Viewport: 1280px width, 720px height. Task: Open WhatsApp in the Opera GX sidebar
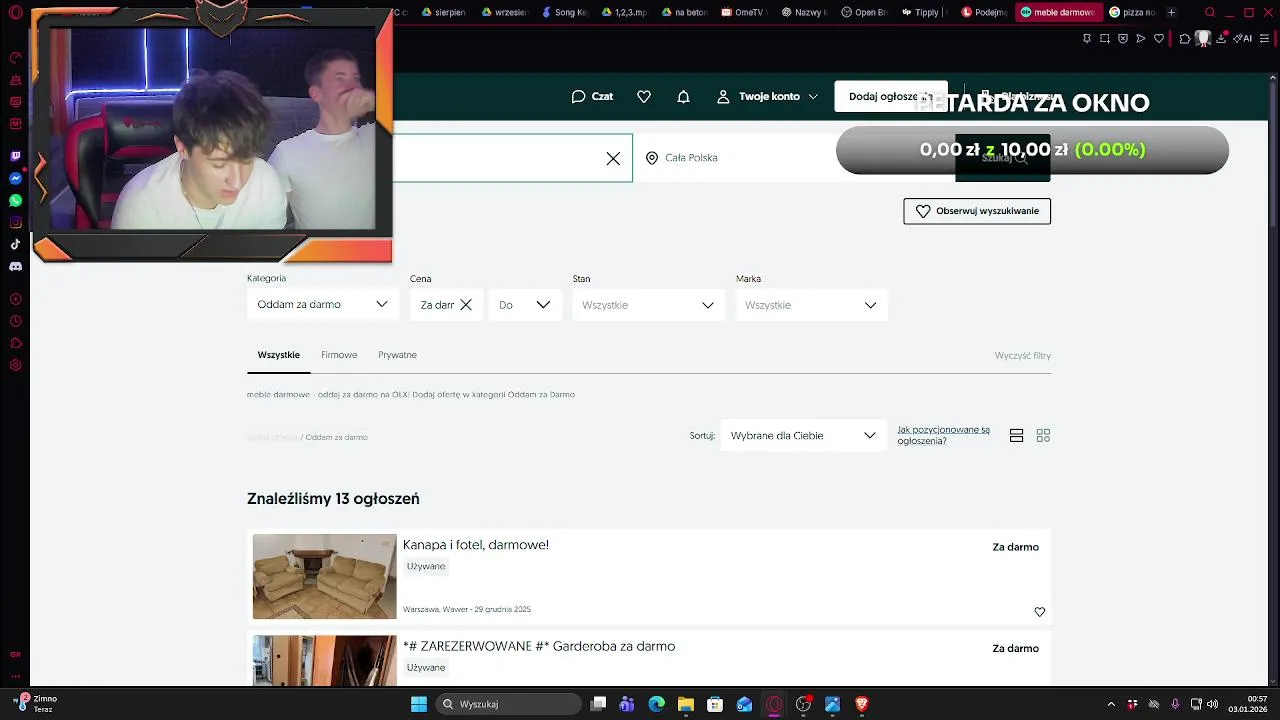[x=15, y=200]
